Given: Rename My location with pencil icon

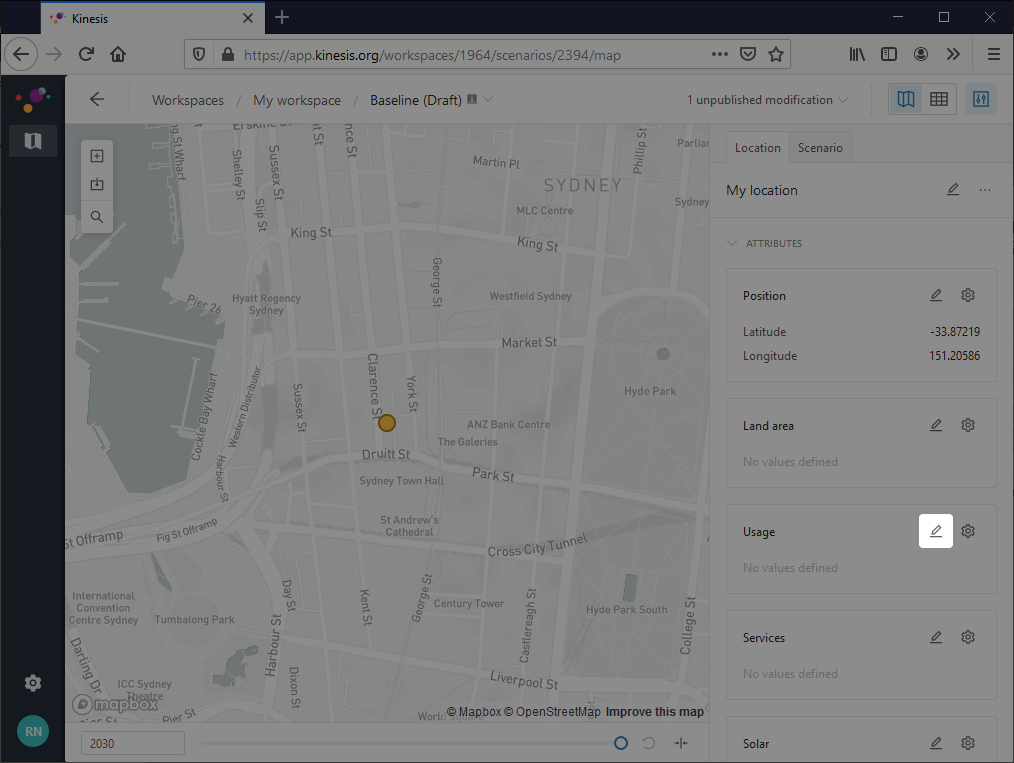Looking at the screenshot, I should click(x=953, y=189).
